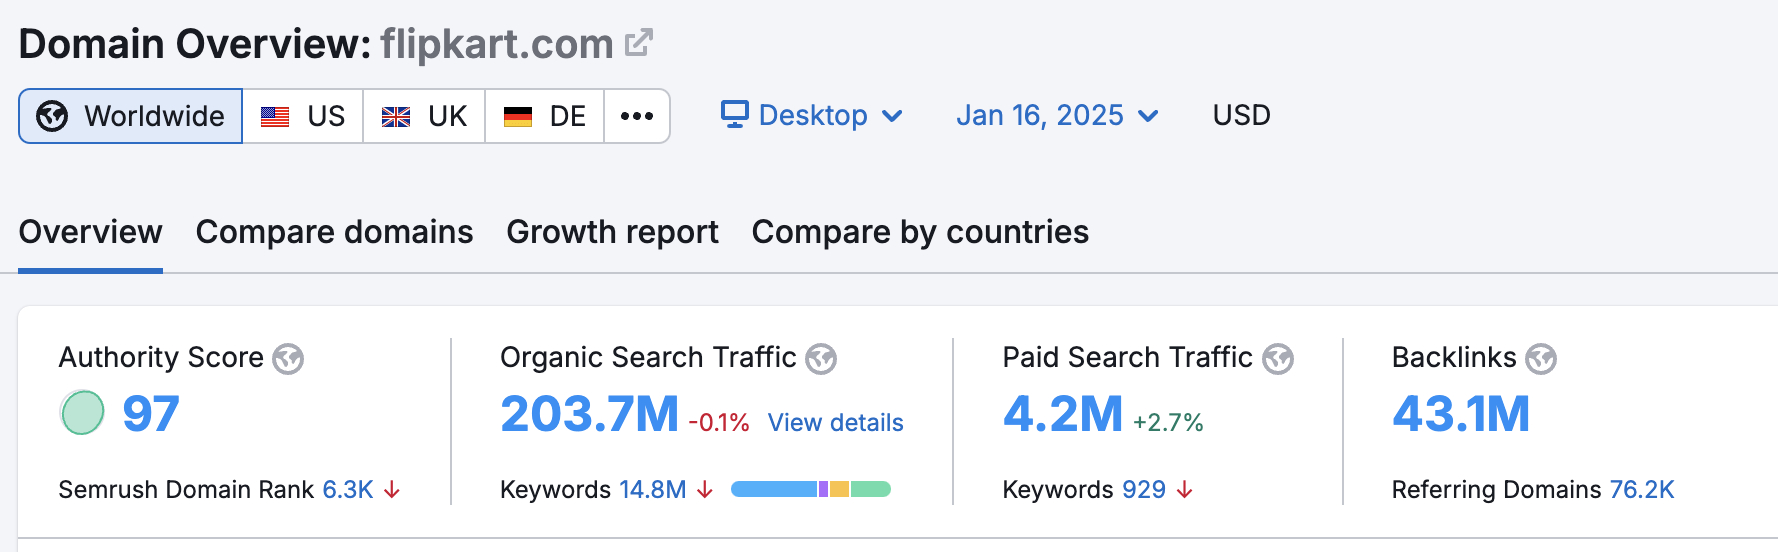Click the green Authority Score circle indicator
The height and width of the screenshot is (552, 1778).
tap(82, 412)
